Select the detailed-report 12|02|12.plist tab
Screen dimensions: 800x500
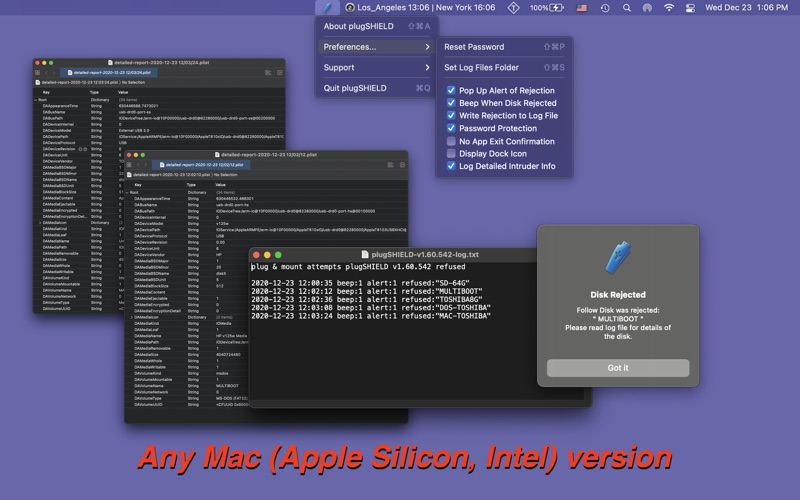[x=201, y=165]
